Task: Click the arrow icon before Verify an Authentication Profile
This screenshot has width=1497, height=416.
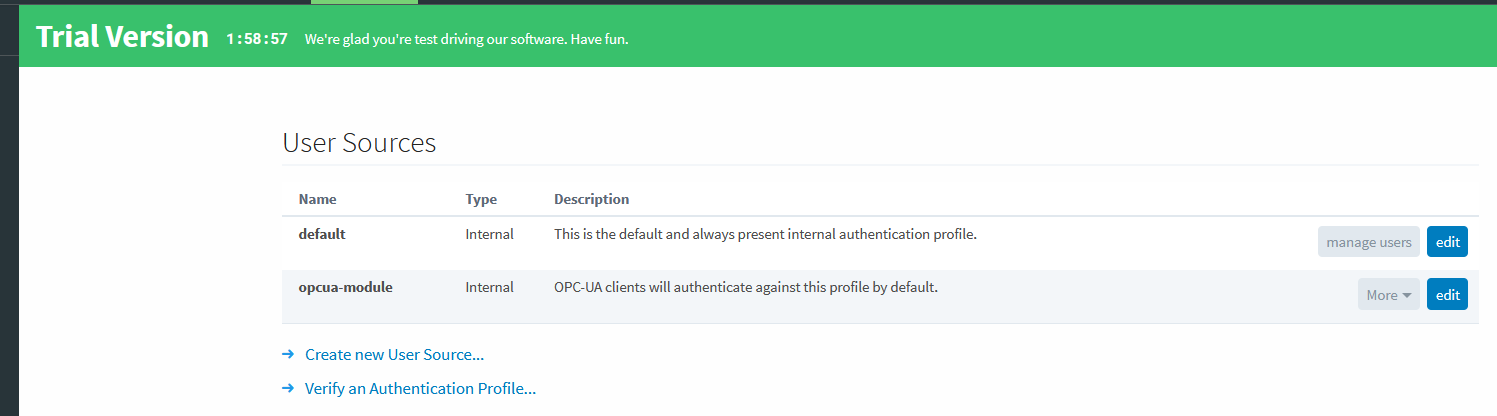Action: pyautogui.click(x=288, y=388)
